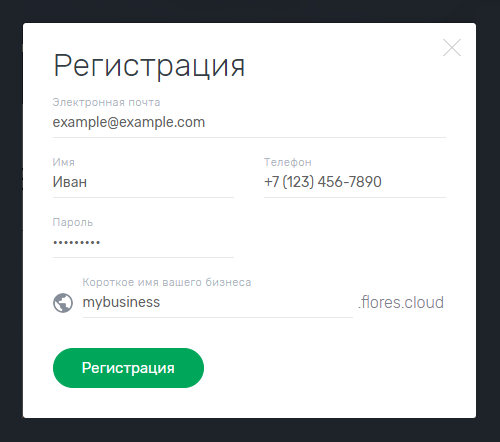Click the globe icon beside business name
Viewport: 500px width, 442px height.
click(x=63, y=303)
